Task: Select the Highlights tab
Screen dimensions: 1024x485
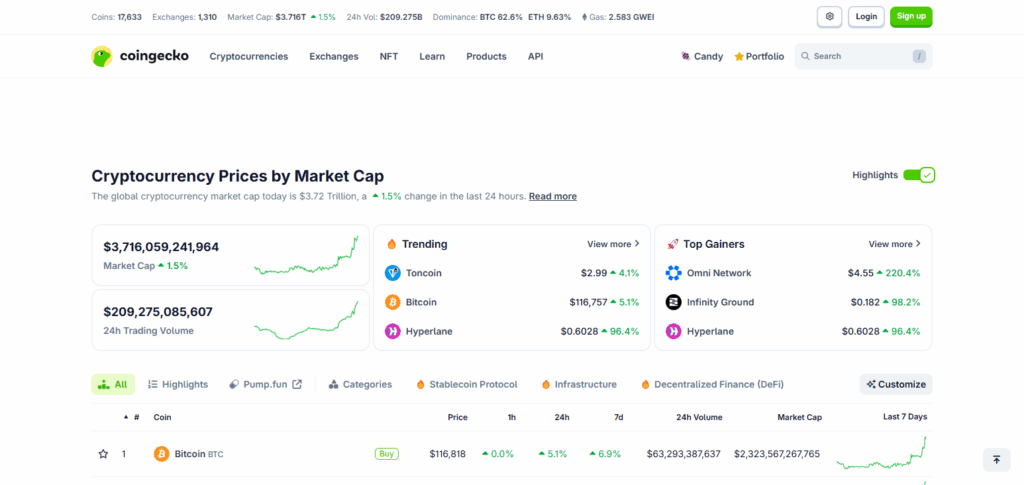Action: [x=178, y=384]
